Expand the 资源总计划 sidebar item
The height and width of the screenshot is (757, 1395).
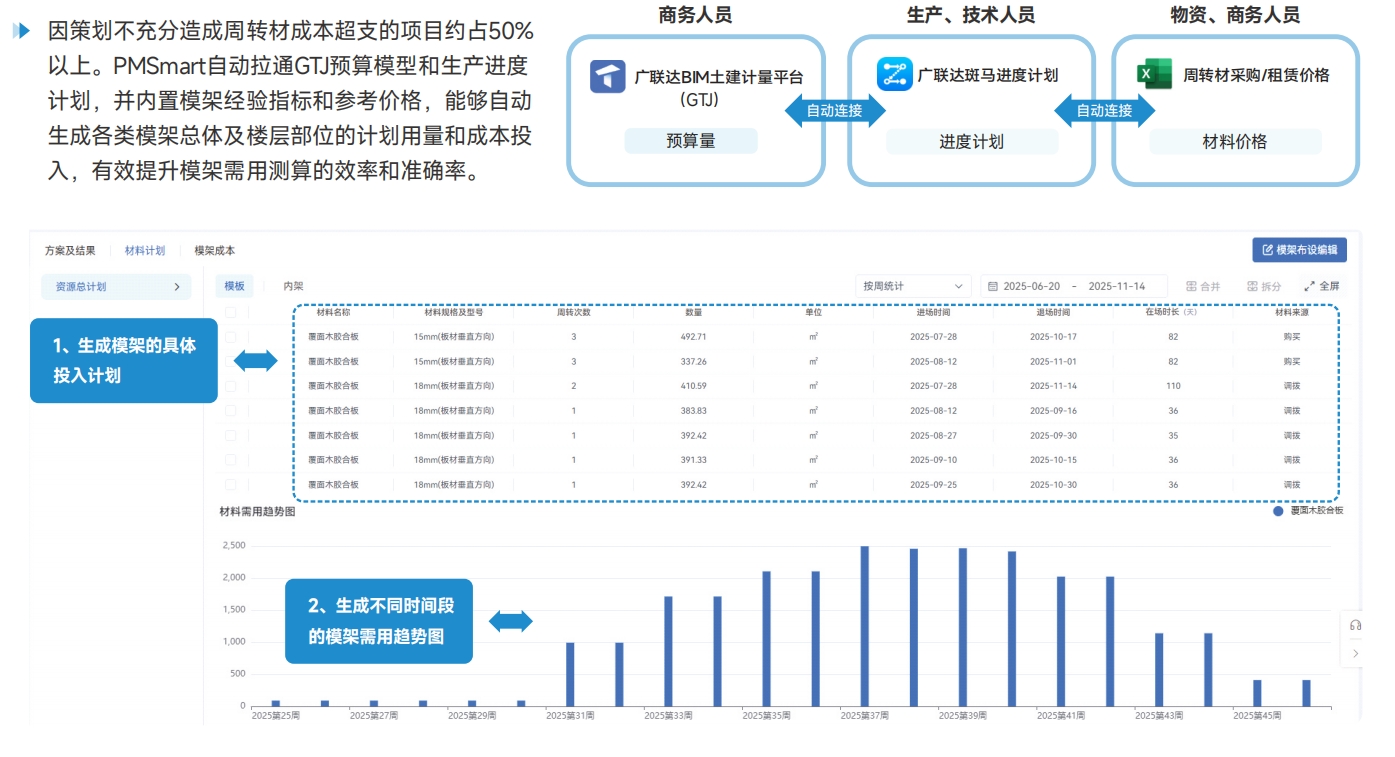pyautogui.click(x=117, y=287)
